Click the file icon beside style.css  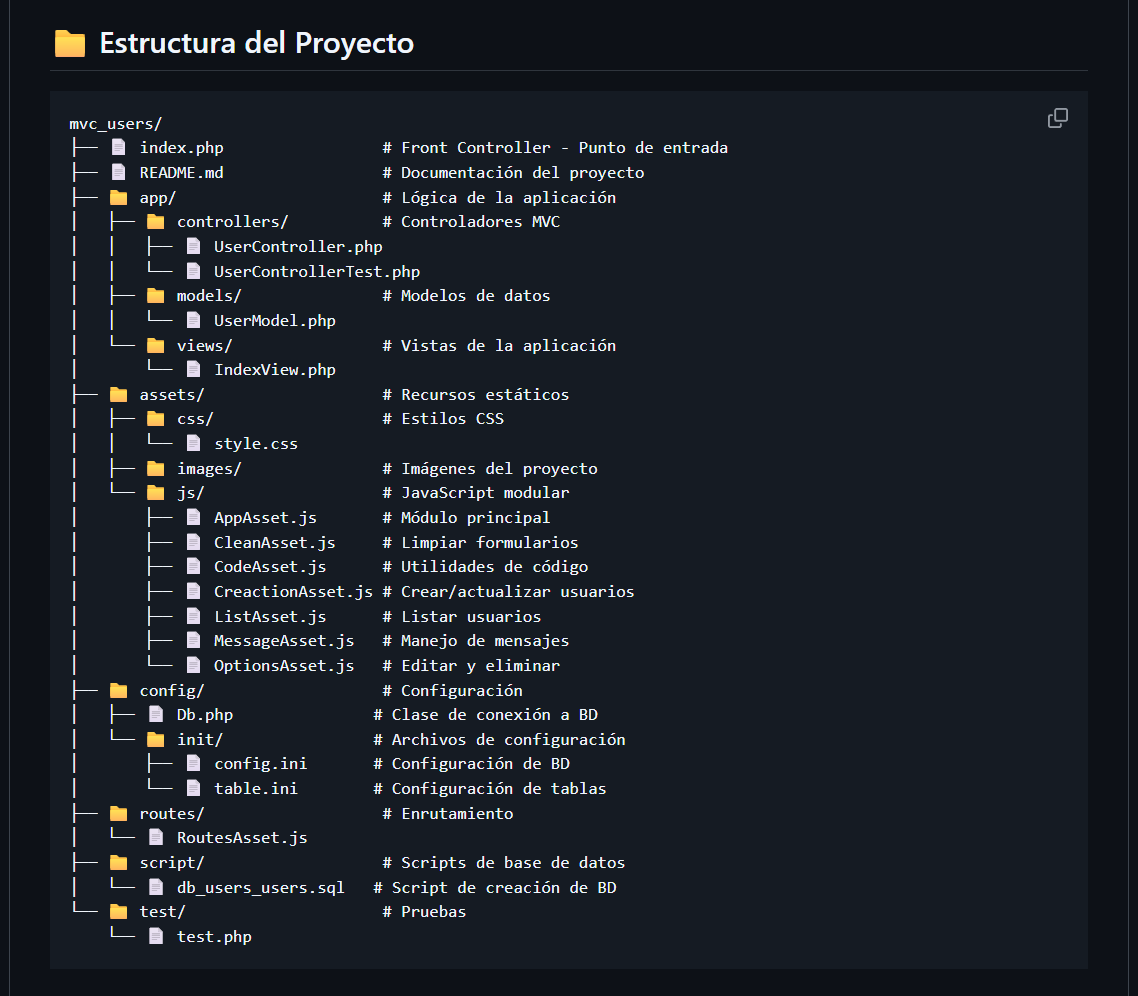click(x=193, y=443)
